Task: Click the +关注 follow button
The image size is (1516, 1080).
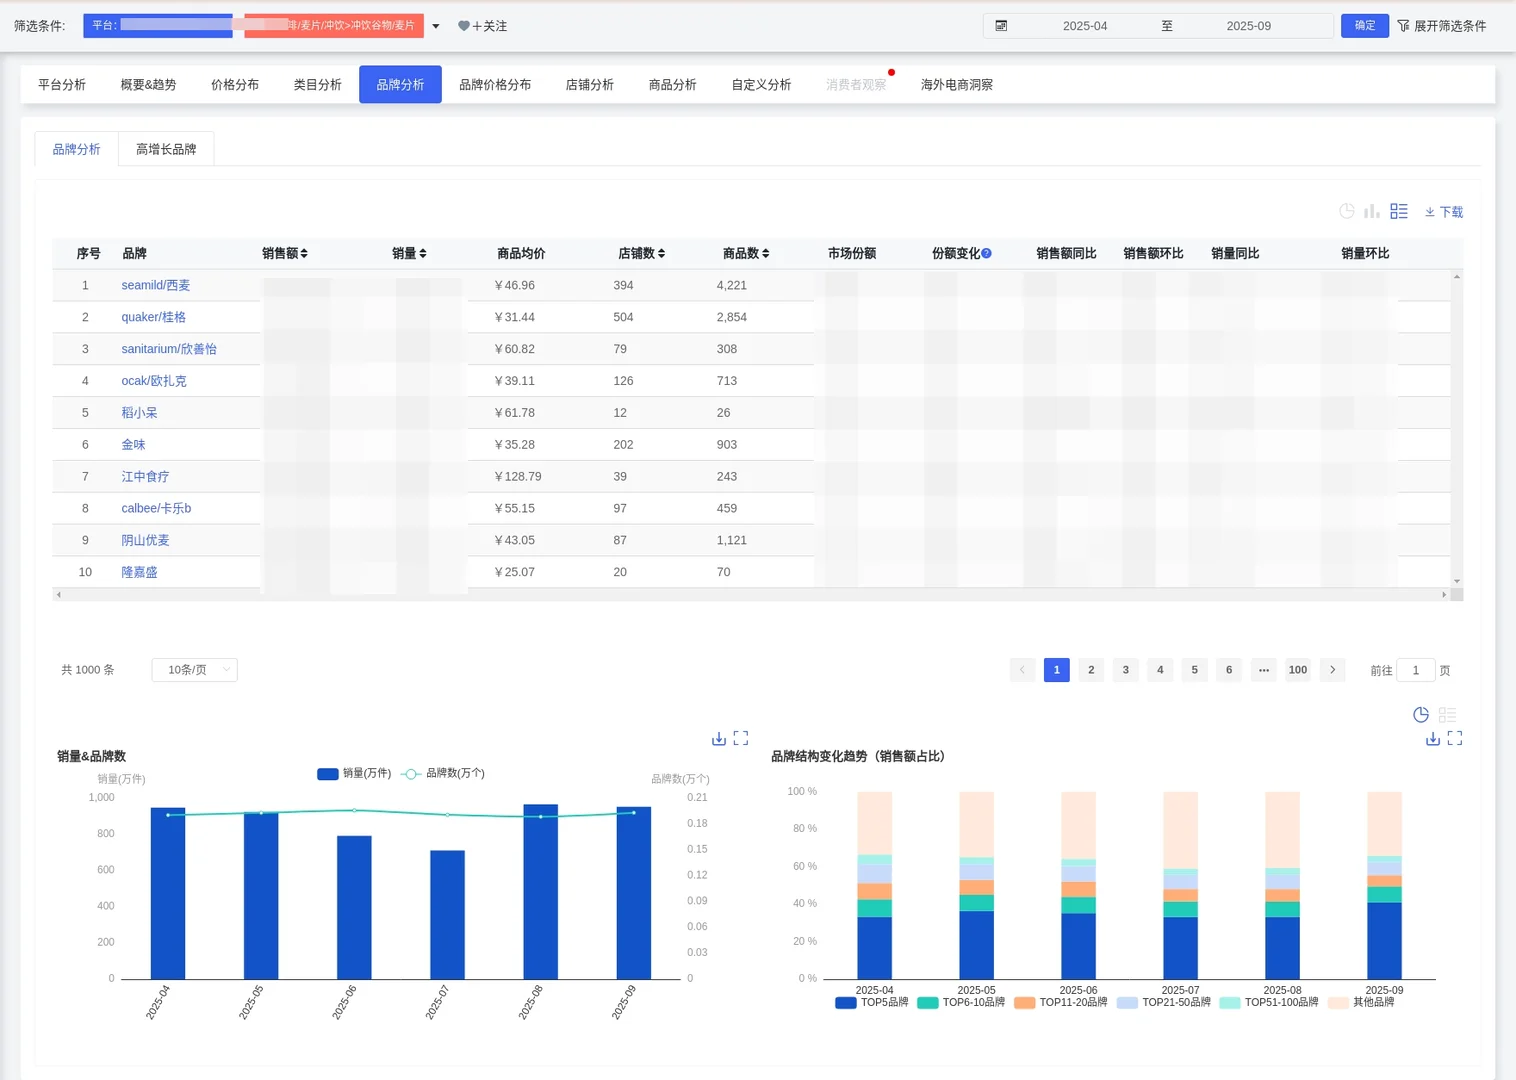Action: pyautogui.click(x=483, y=26)
